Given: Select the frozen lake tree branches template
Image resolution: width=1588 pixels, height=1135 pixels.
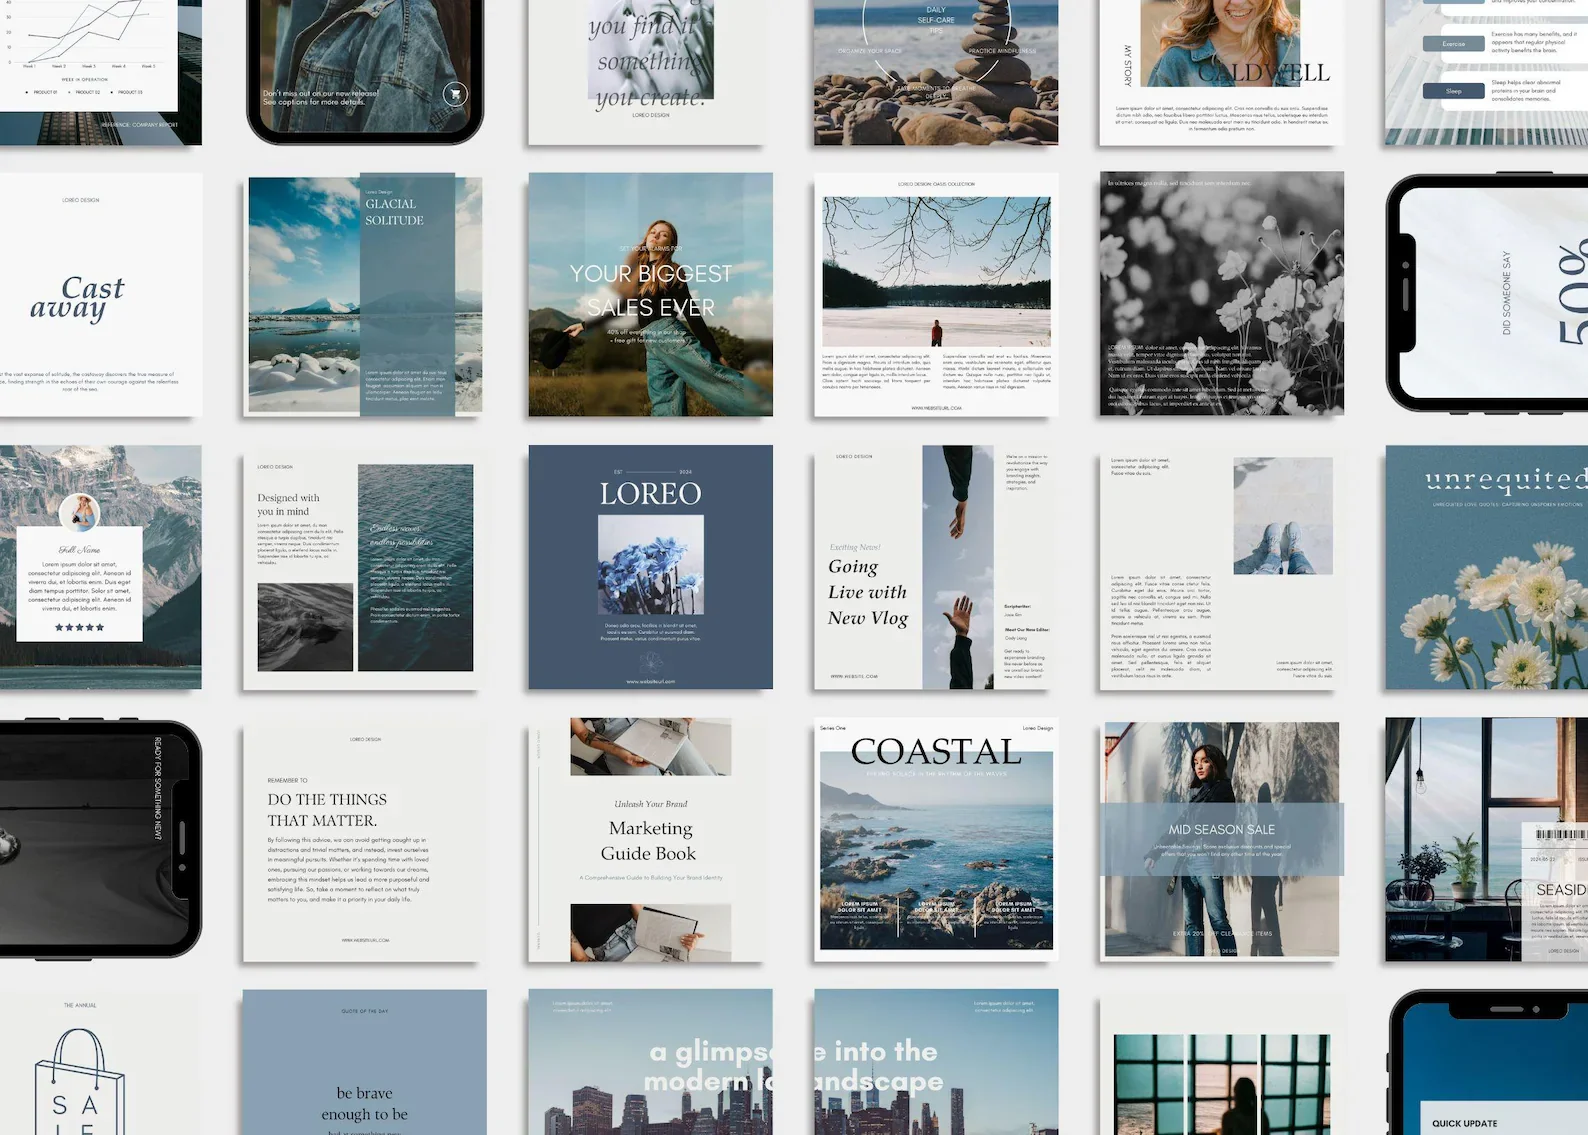Looking at the screenshot, I should click(936, 295).
